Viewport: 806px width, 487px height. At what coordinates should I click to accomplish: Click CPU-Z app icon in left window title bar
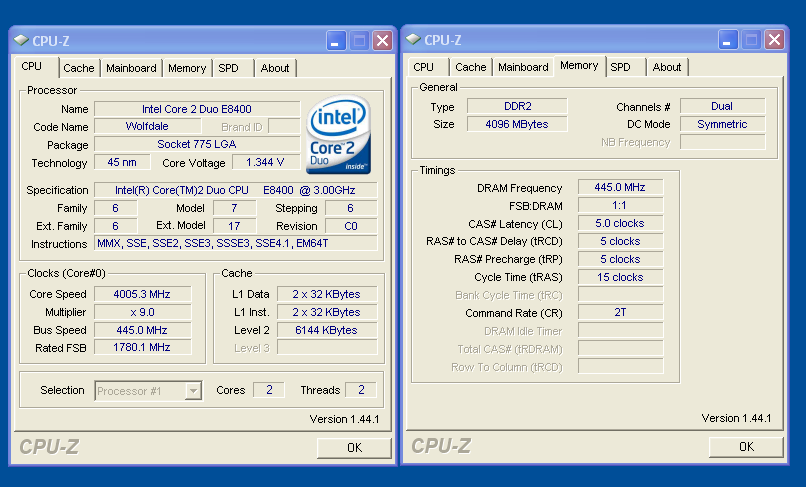21,40
